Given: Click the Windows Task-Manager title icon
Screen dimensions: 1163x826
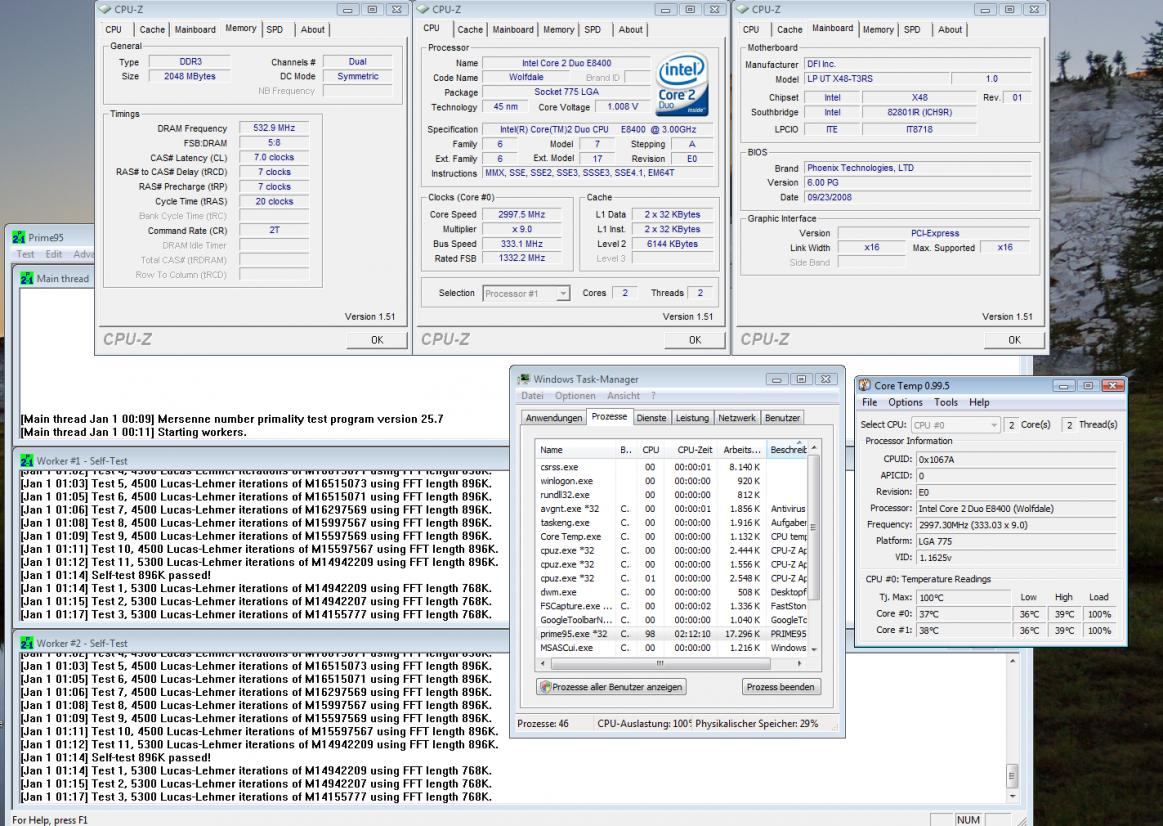Looking at the screenshot, I should click(524, 379).
